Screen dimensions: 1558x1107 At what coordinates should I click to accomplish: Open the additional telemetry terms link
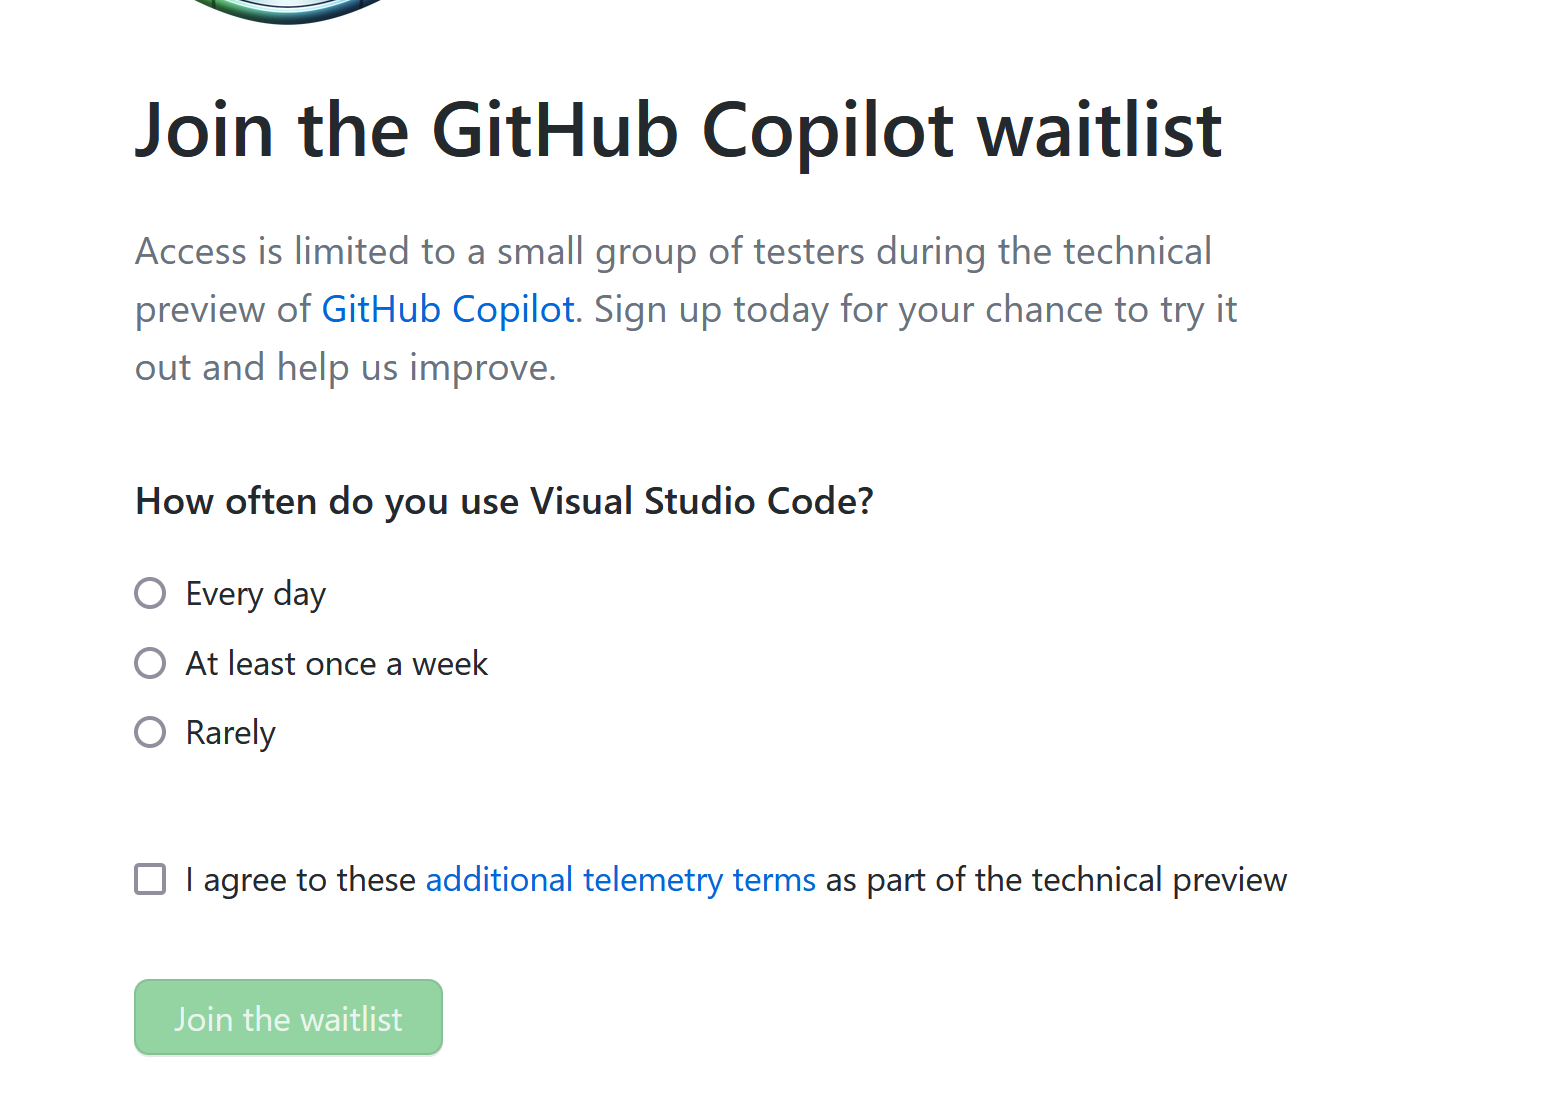621,880
